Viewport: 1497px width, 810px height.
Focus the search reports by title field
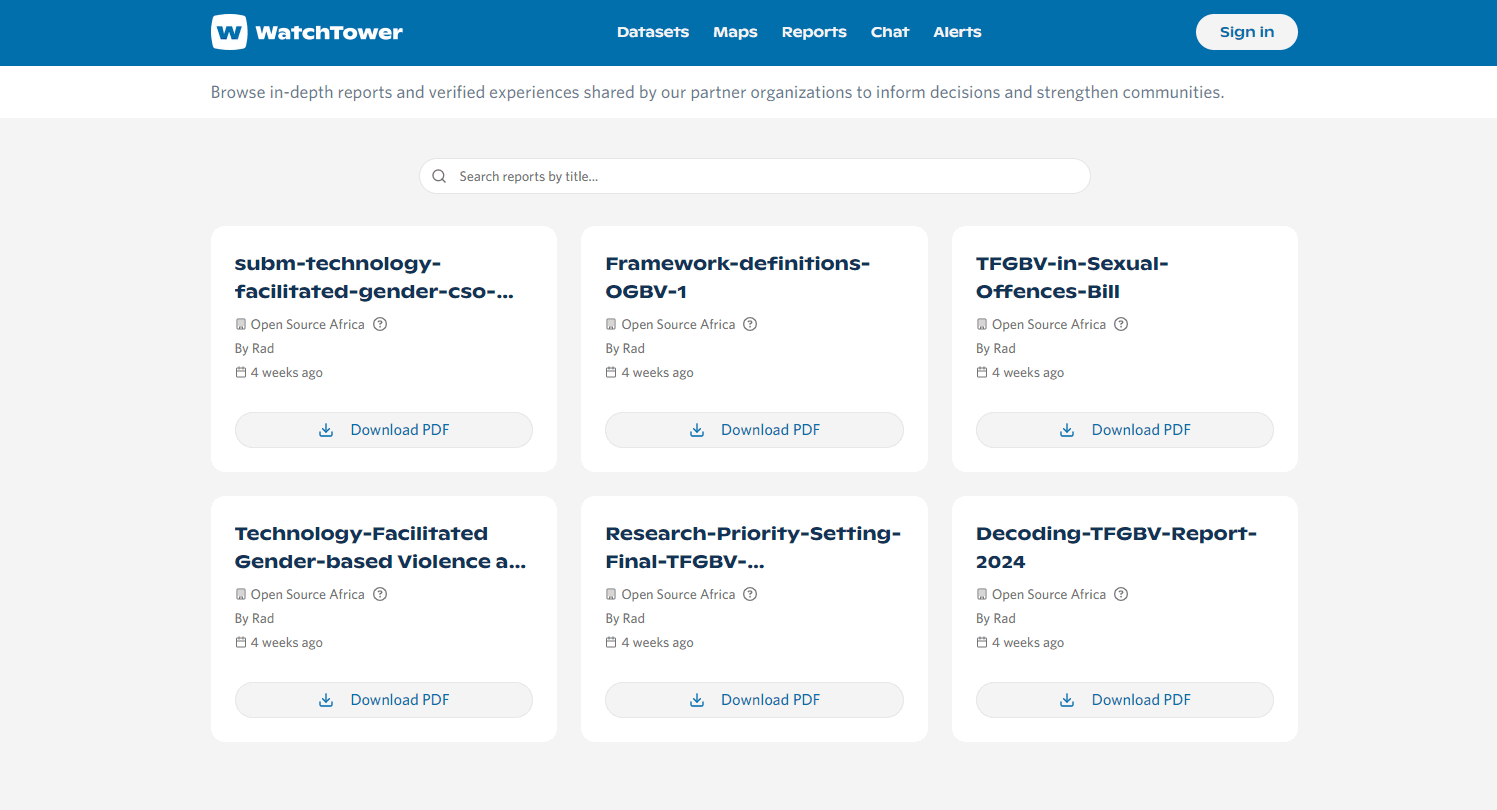tap(765, 176)
